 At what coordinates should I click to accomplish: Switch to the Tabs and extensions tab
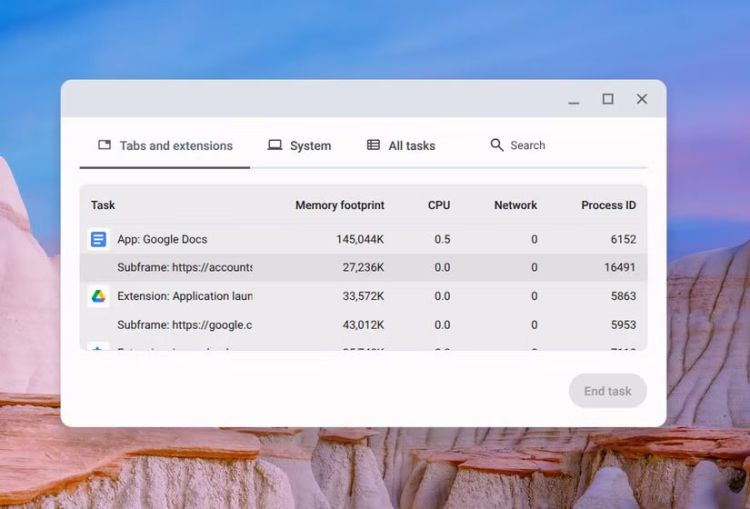click(165, 146)
